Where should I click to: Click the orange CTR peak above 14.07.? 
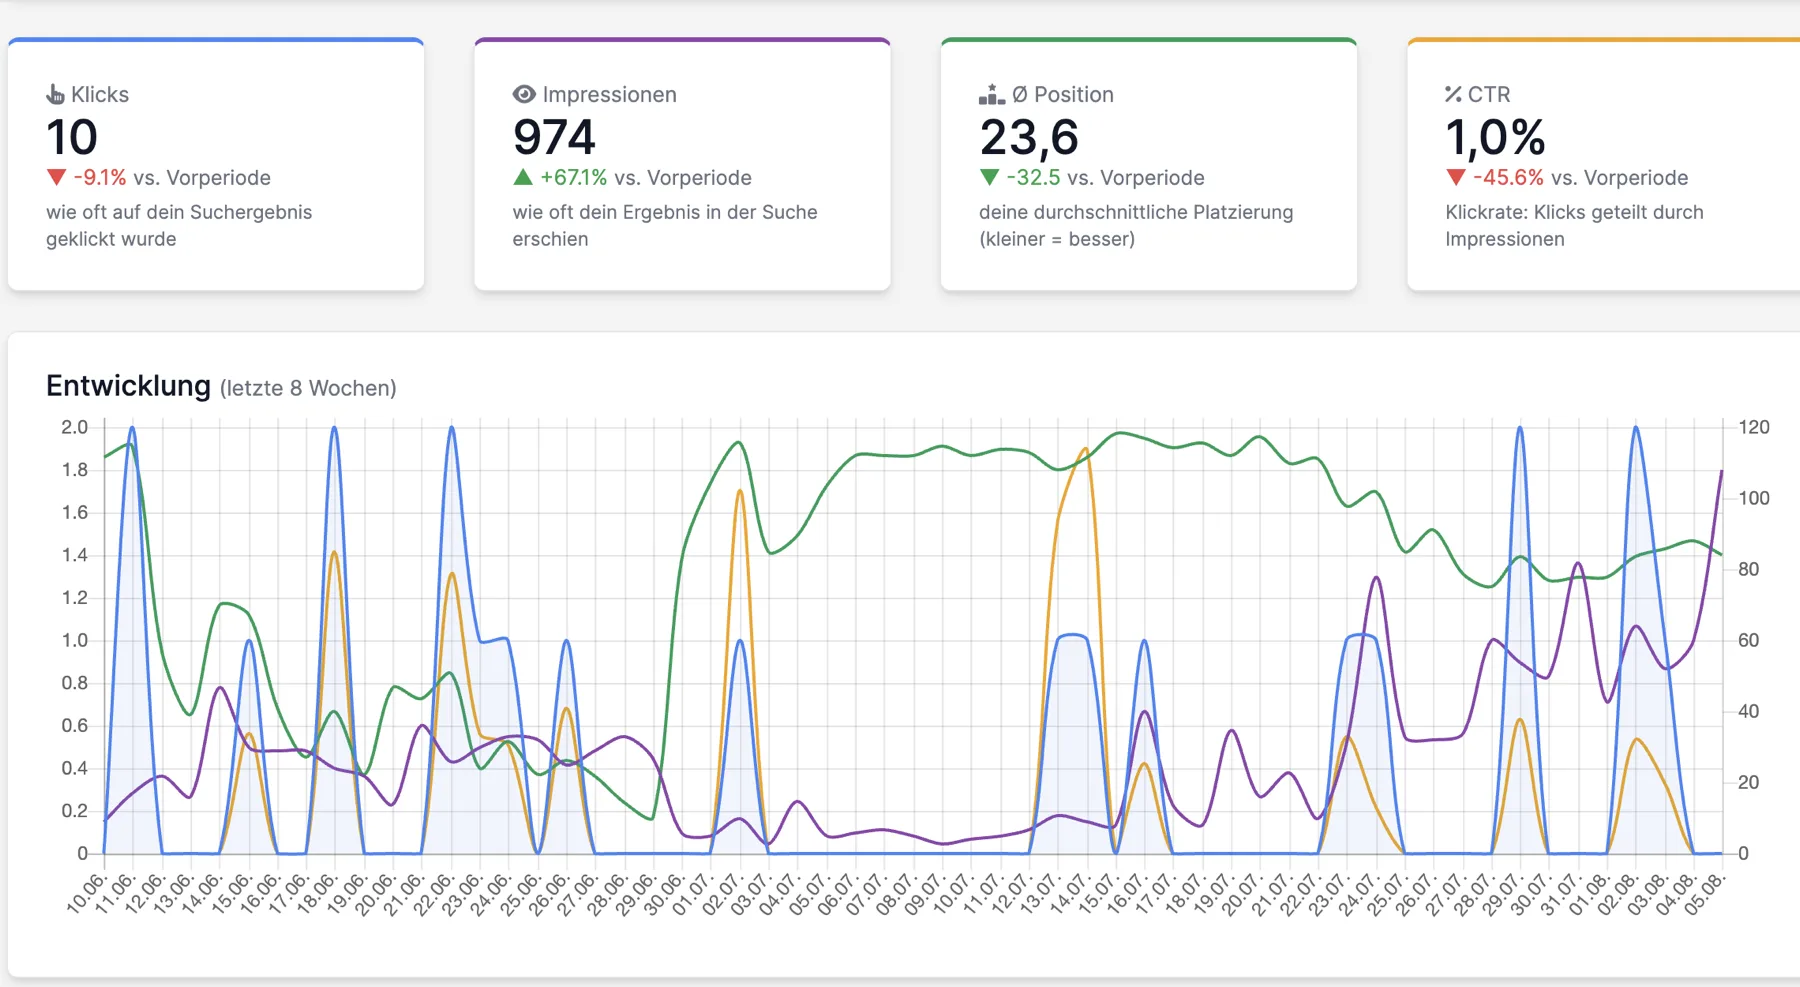(x=1085, y=450)
